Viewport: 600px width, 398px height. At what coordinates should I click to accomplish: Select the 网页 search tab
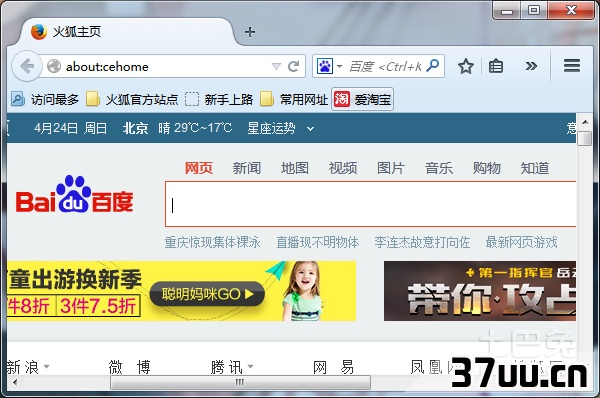[199, 168]
